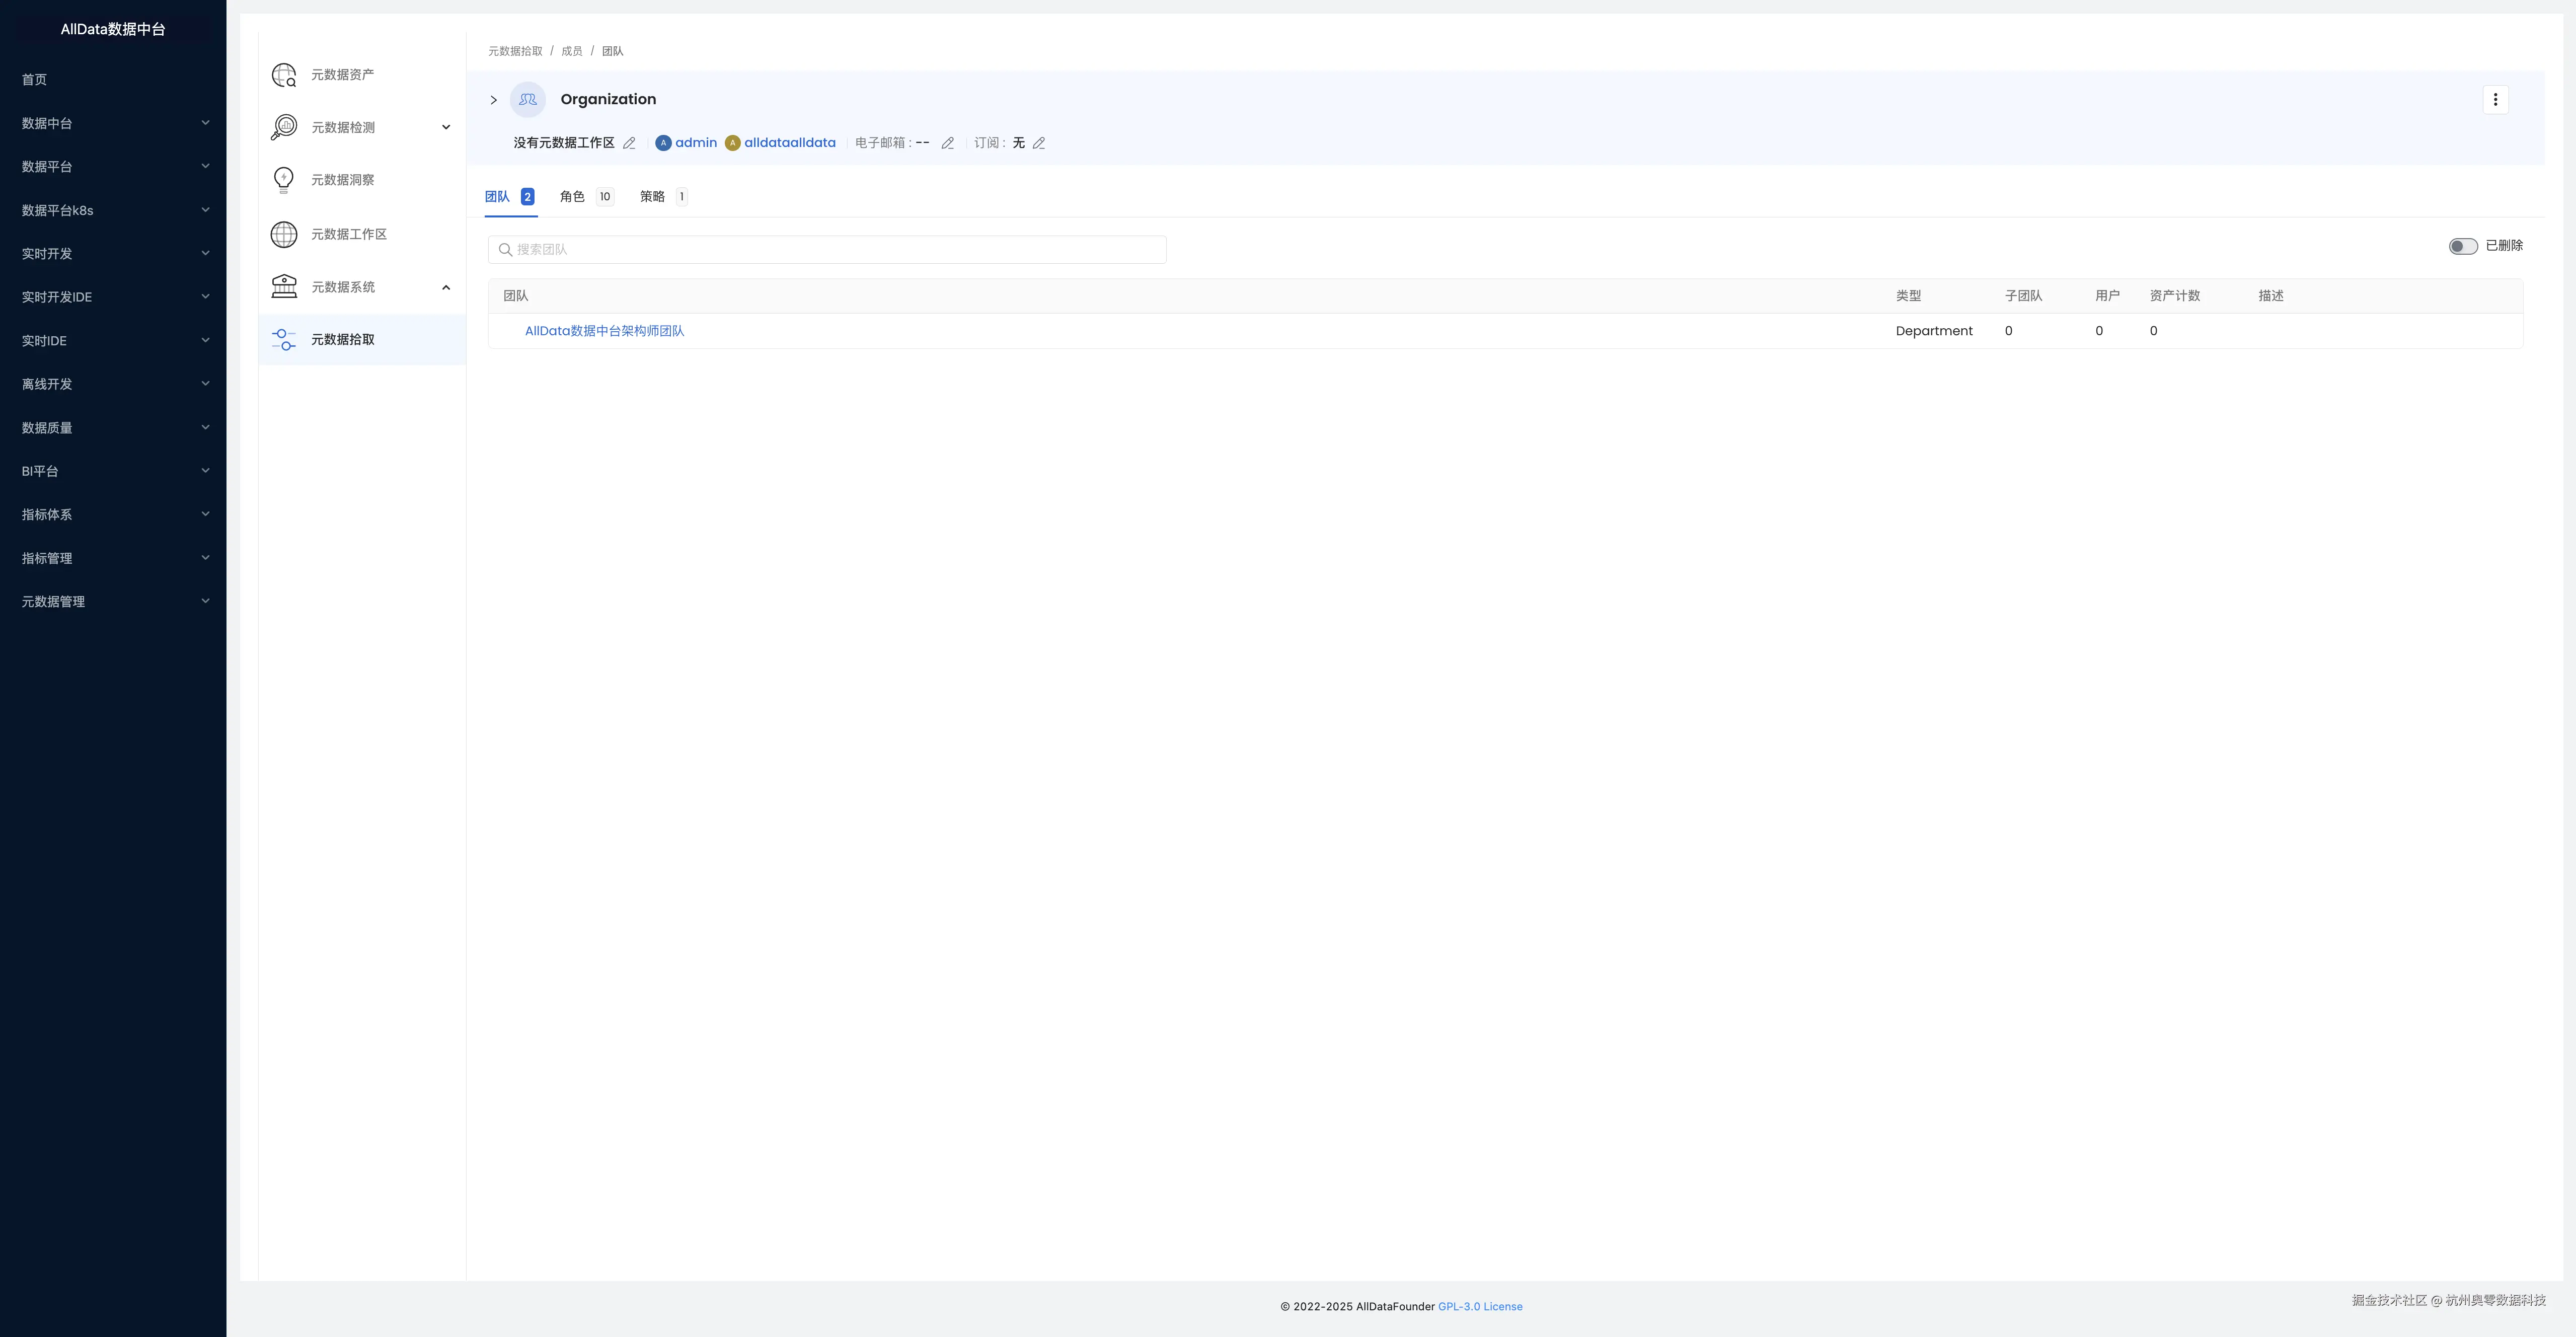Click the 元数据洞察 lightbulb icon
The height and width of the screenshot is (1337, 2576).
click(284, 180)
